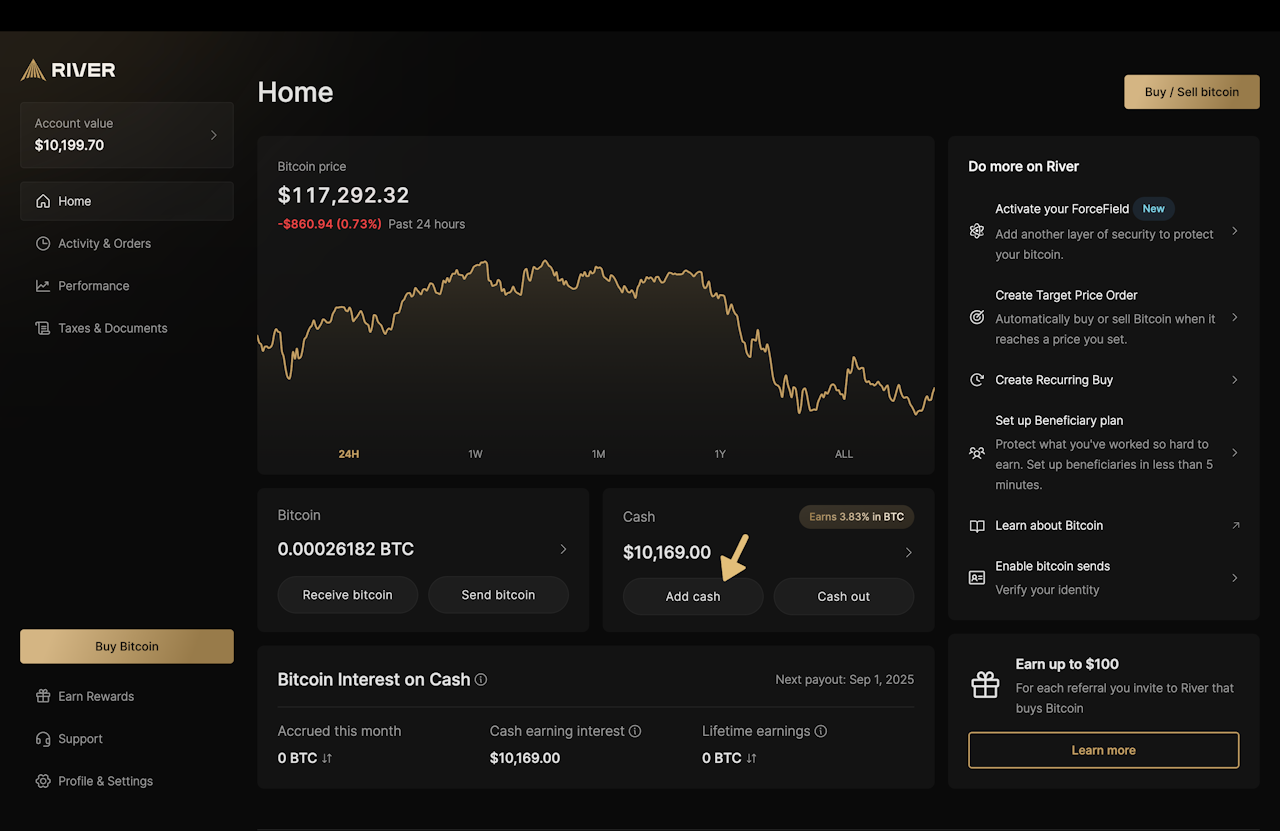The height and width of the screenshot is (831, 1280).
Task: Click the Beneficiary plan people icon
Action: coord(977,453)
